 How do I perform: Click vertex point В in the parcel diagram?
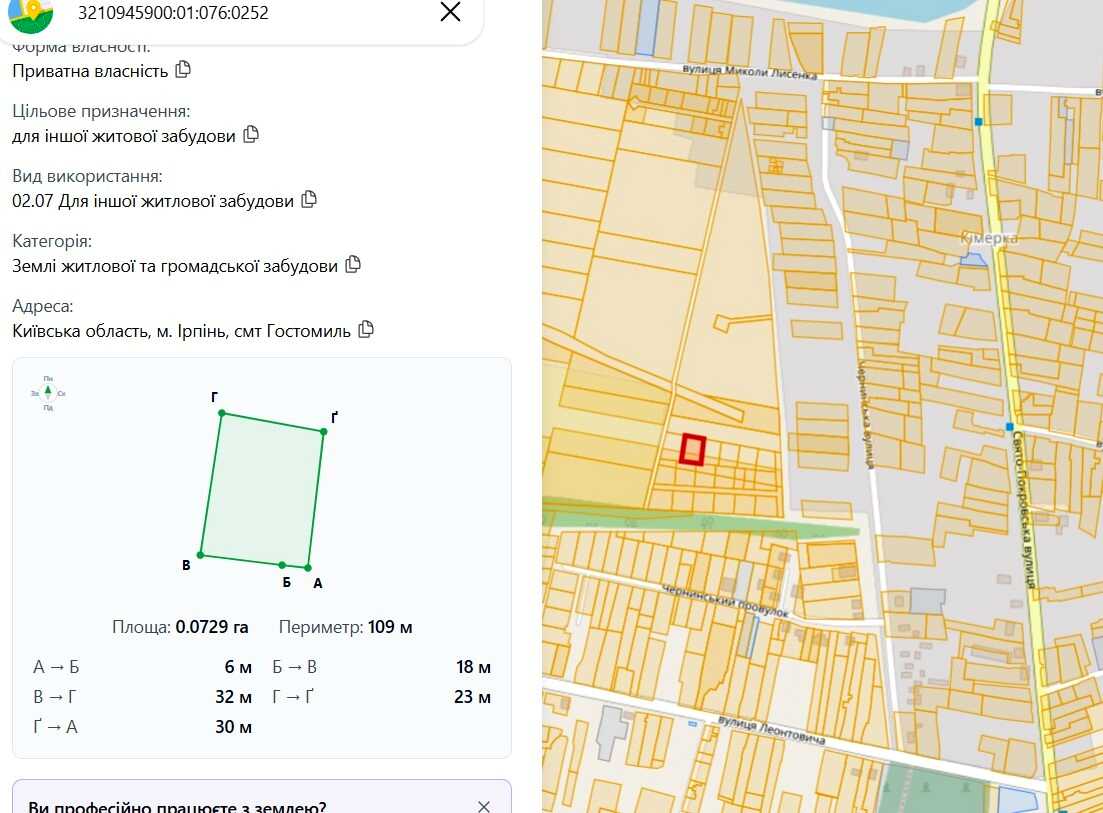click(x=200, y=555)
